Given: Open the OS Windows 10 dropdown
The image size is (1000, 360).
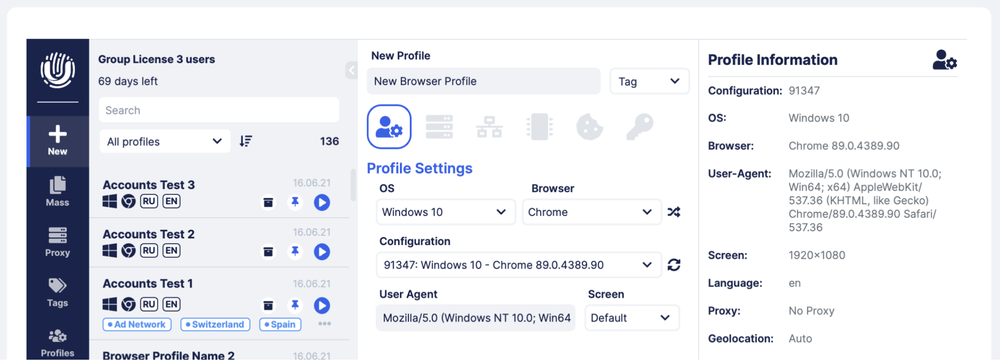Looking at the screenshot, I should [x=445, y=212].
